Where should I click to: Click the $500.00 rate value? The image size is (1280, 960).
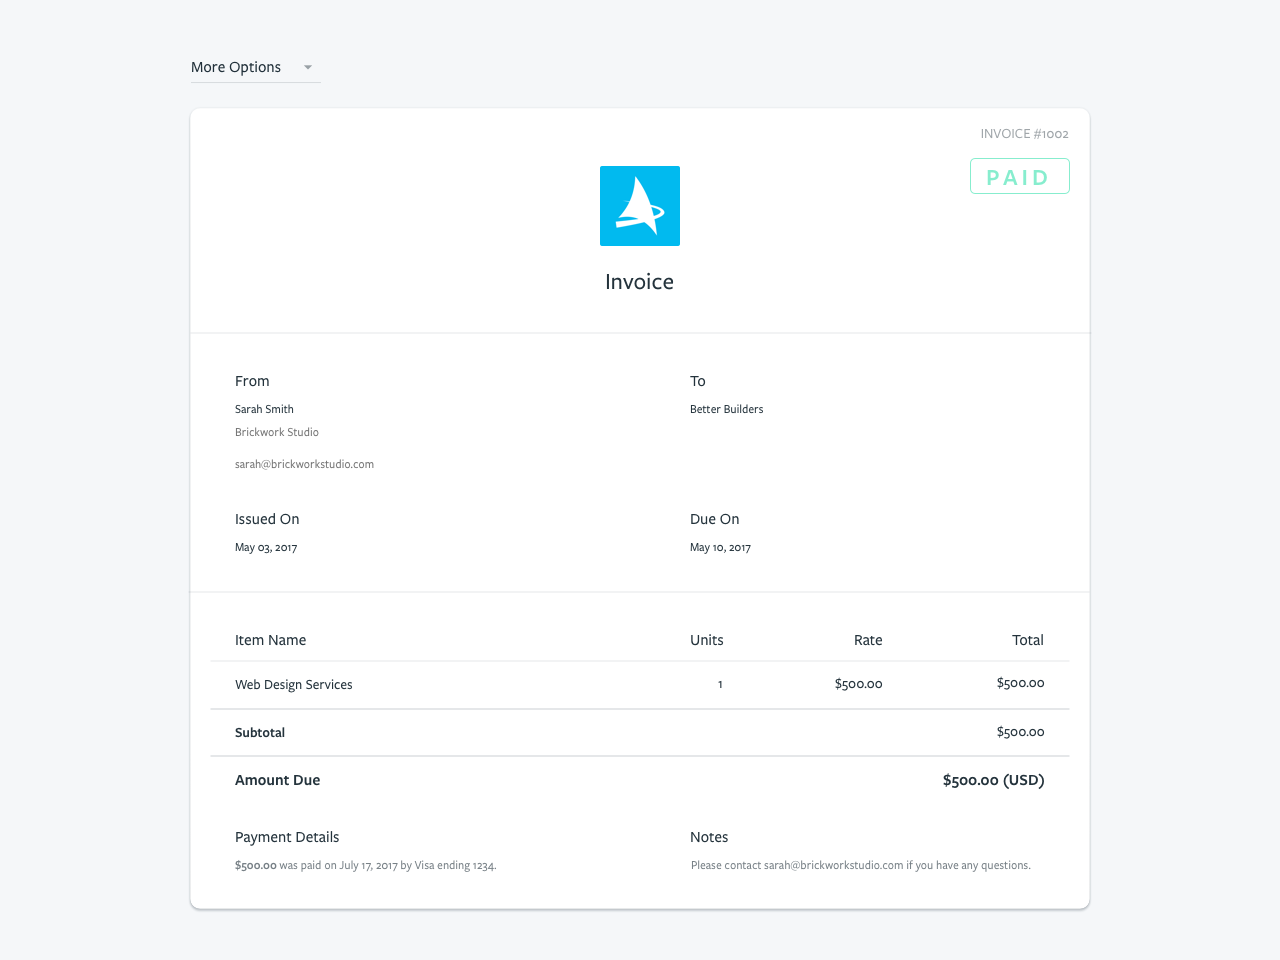click(x=859, y=684)
